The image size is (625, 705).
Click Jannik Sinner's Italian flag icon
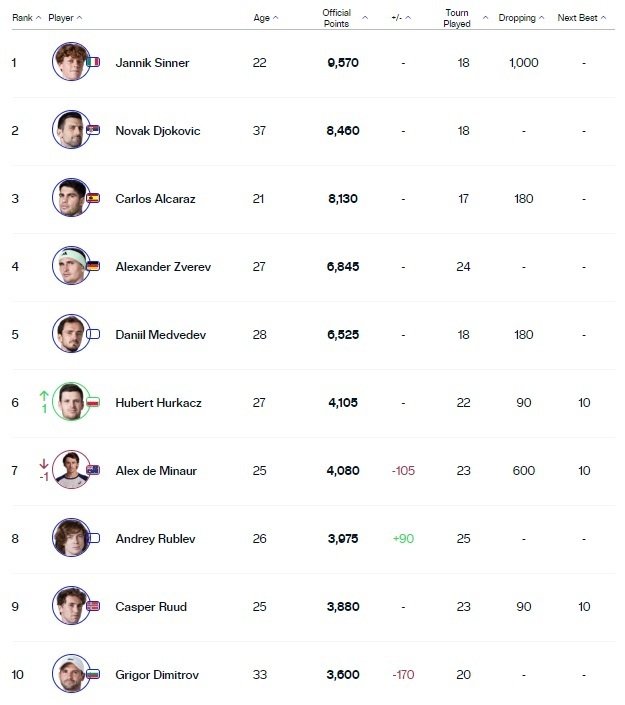click(94, 62)
